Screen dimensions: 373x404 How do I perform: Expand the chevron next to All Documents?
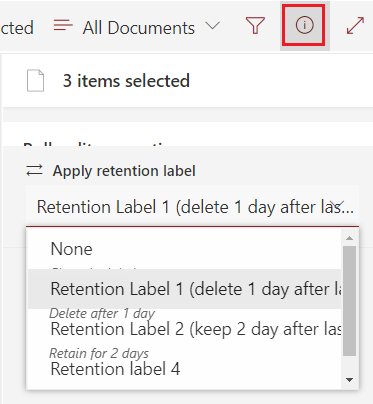point(212,26)
